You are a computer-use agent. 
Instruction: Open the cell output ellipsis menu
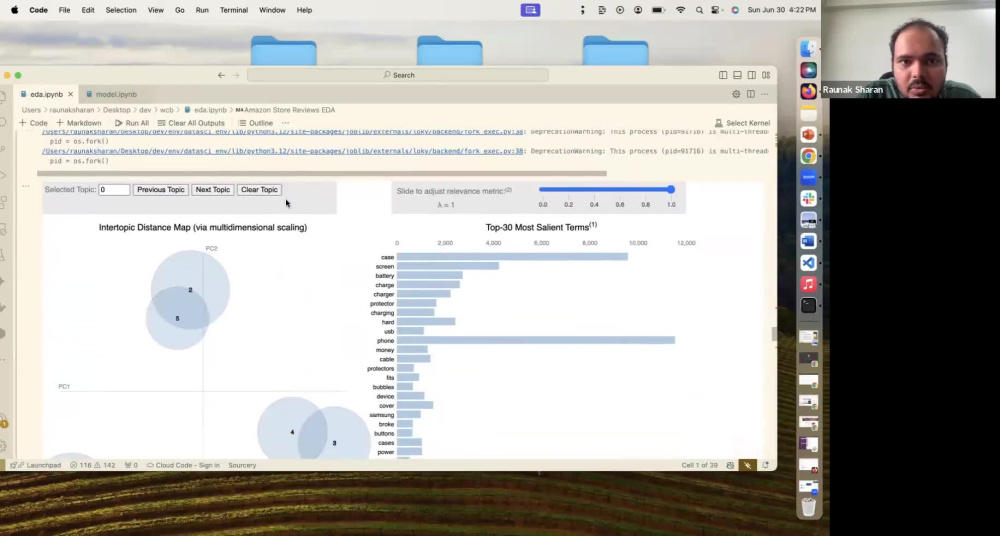[26, 186]
